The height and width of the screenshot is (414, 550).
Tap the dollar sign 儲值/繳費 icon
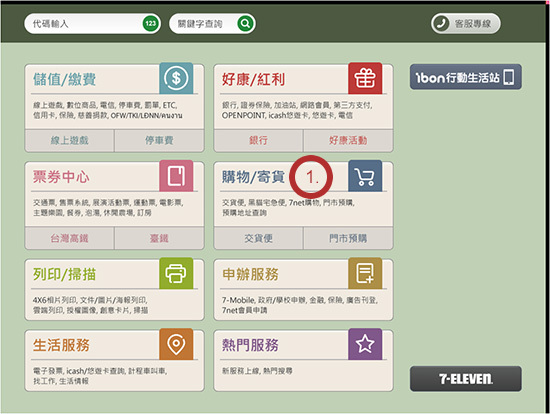pyautogui.click(x=176, y=78)
